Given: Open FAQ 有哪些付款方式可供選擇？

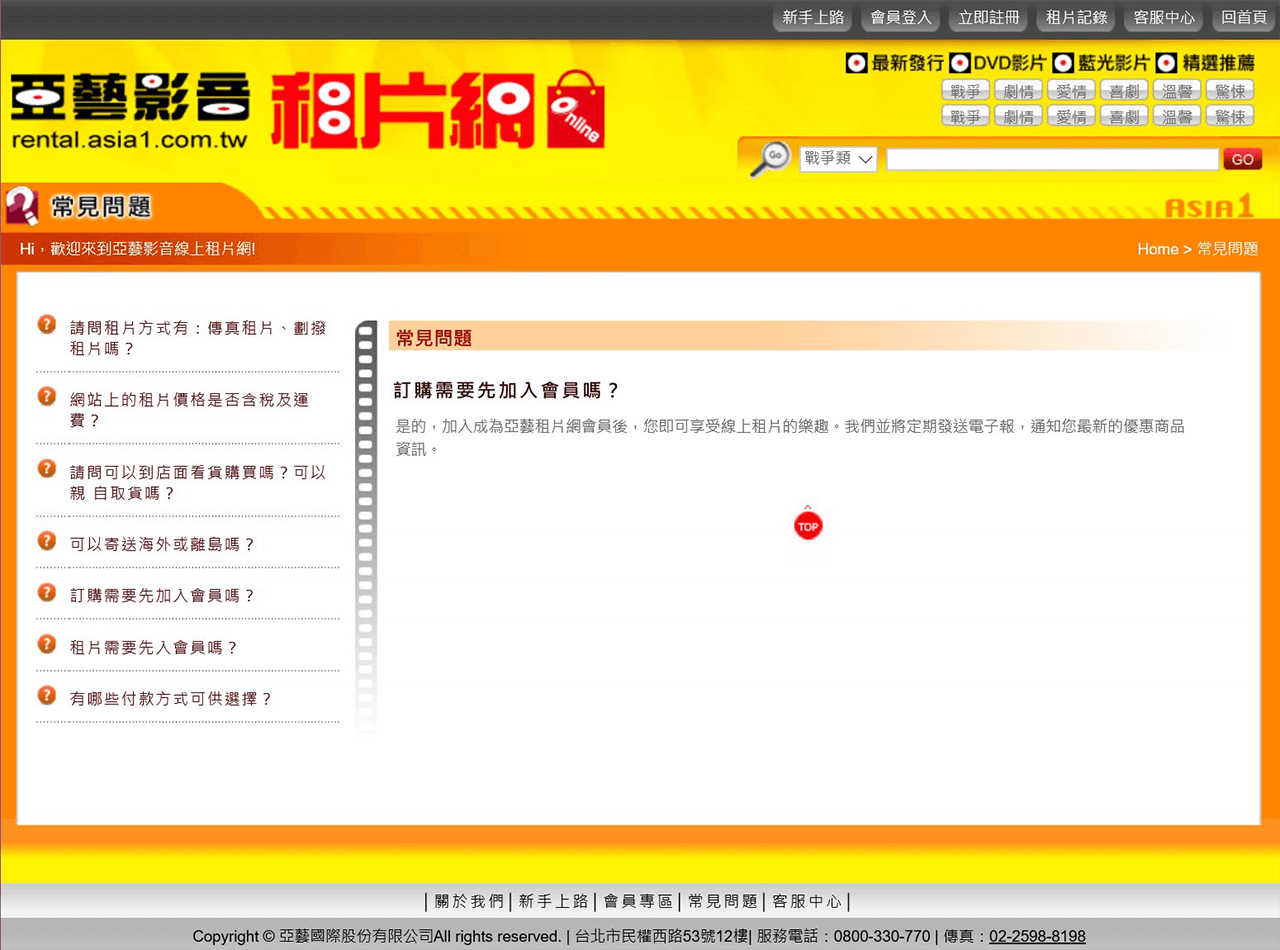Looking at the screenshot, I should (171, 699).
